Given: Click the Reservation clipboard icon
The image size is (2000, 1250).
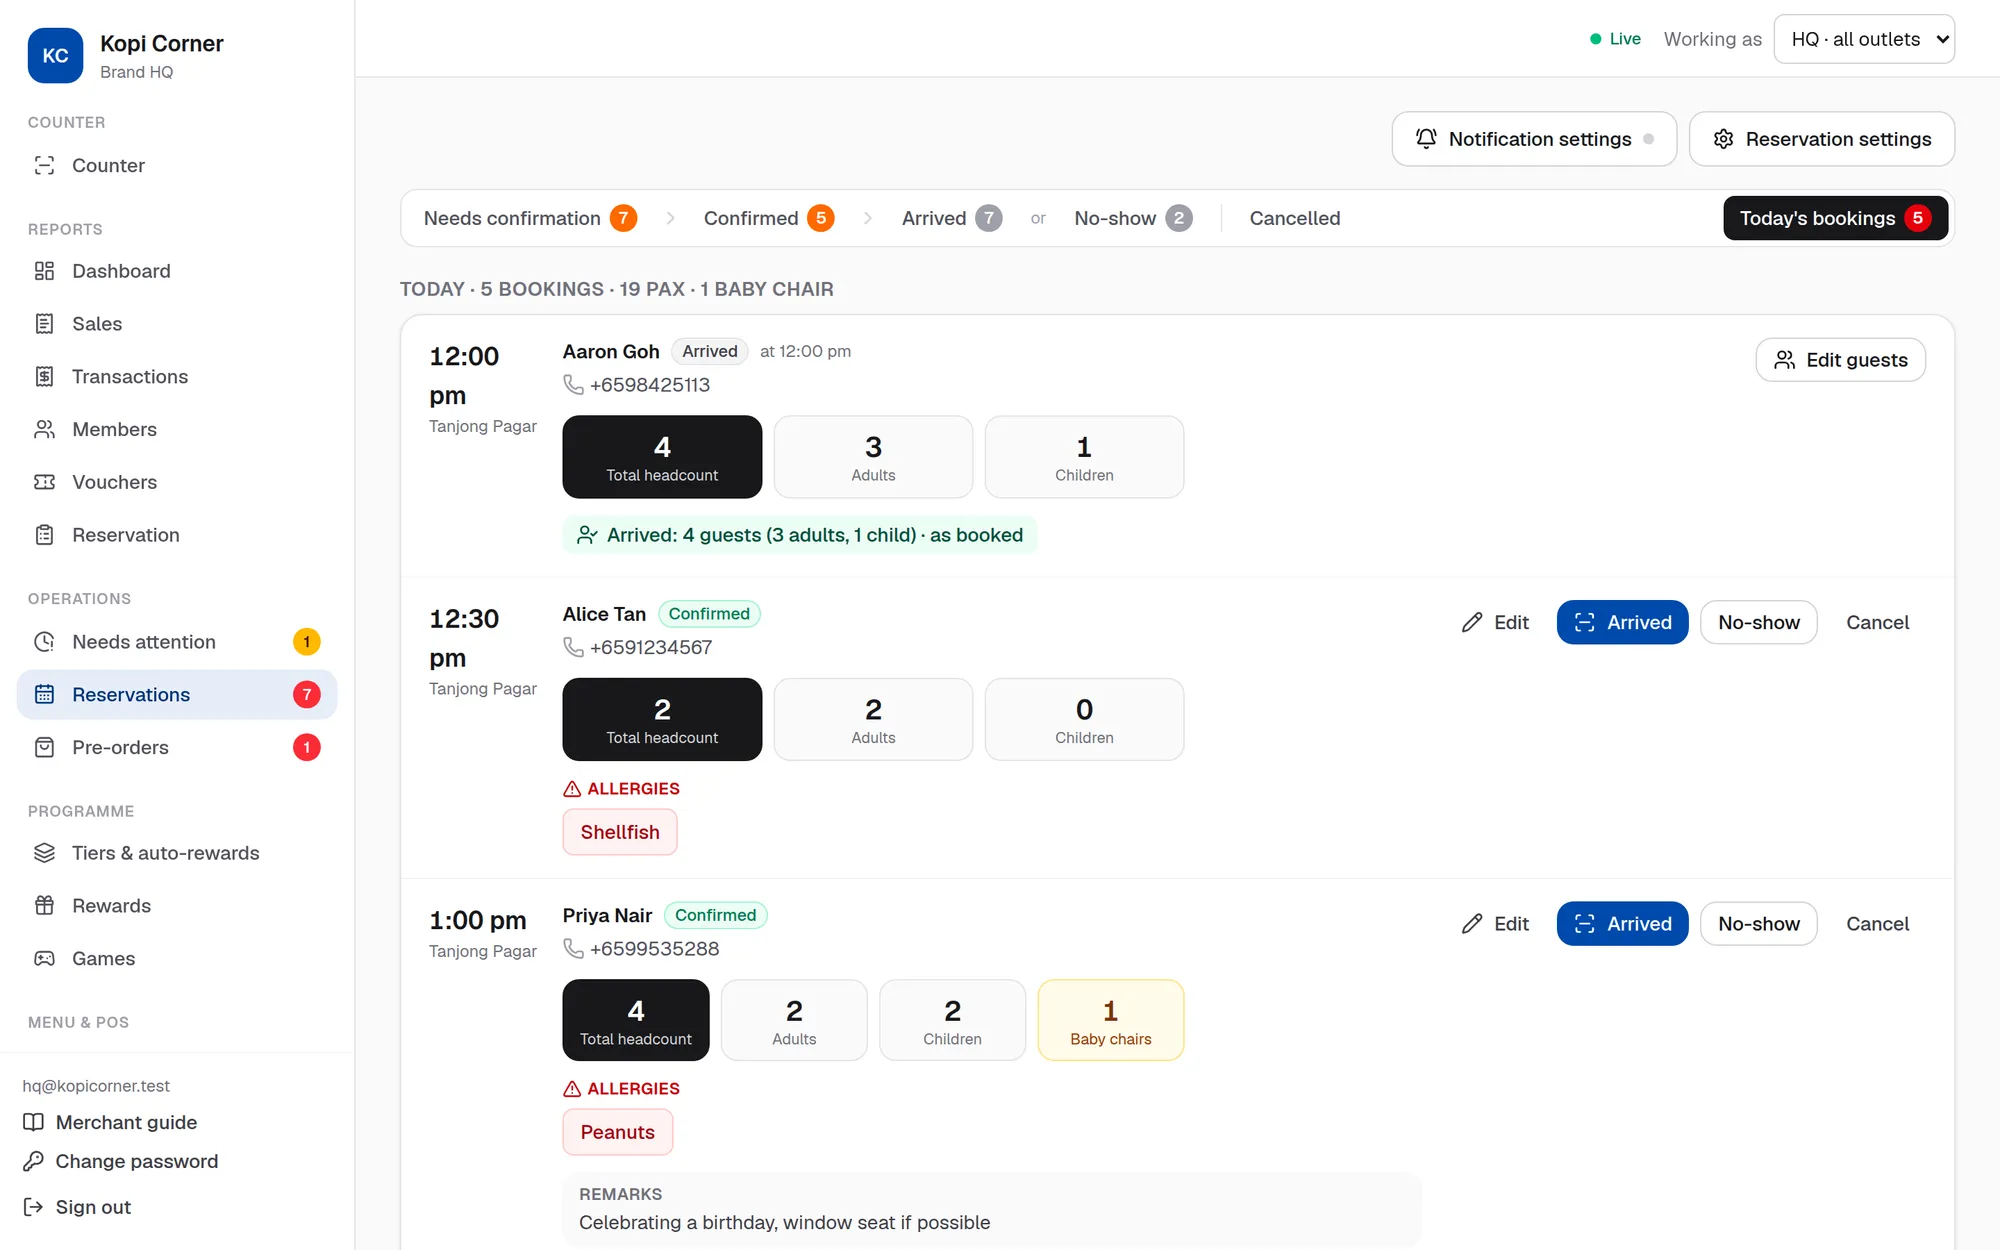Looking at the screenshot, I should tap(44, 535).
